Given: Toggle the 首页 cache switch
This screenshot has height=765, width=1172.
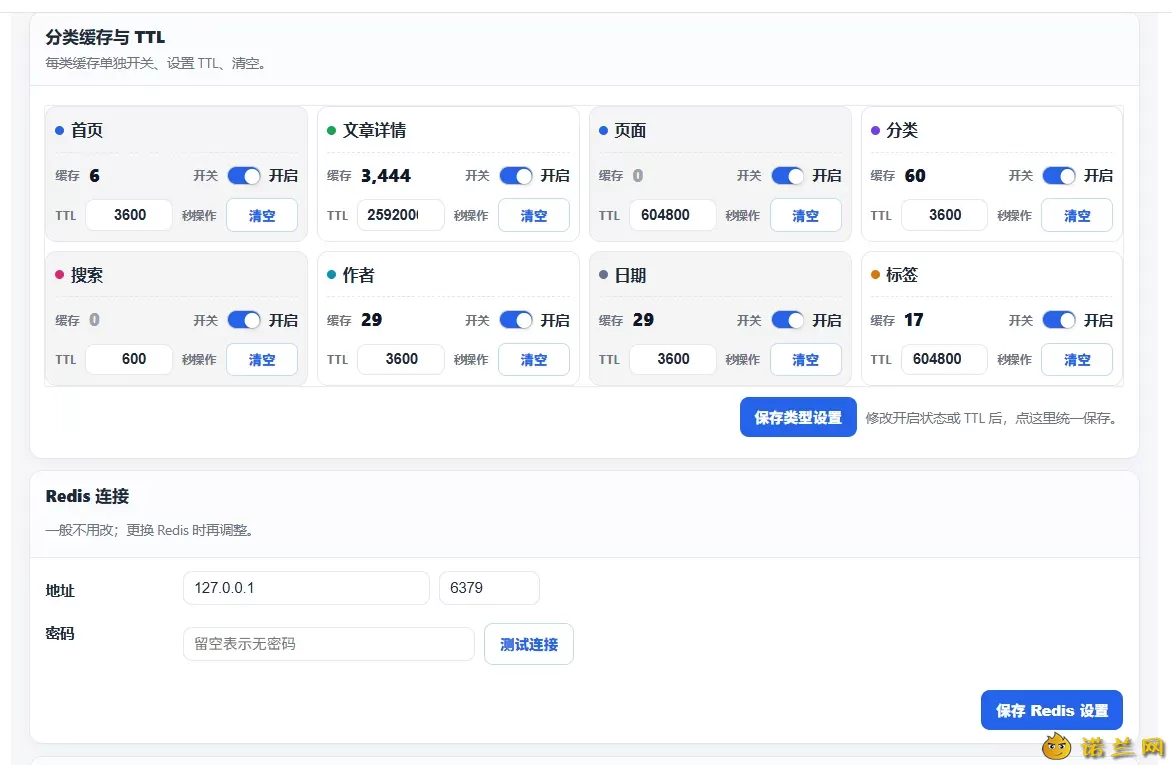Looking at the screenshot, I should click(244, 176).
